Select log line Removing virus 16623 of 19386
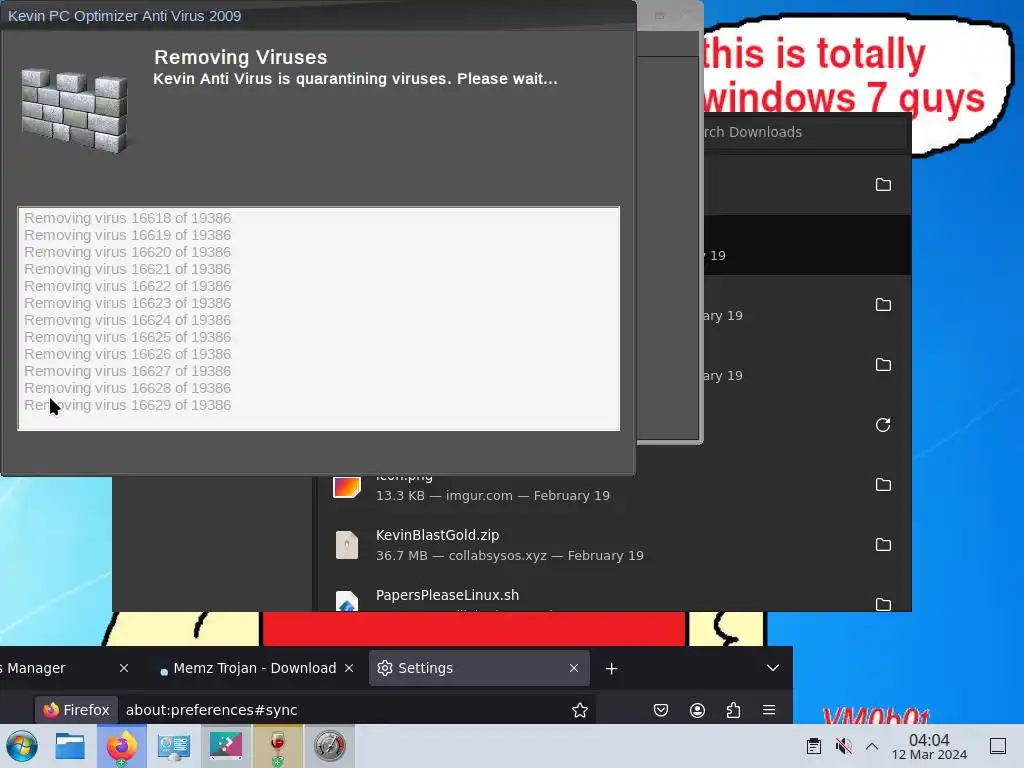 [x=127, y=303]
